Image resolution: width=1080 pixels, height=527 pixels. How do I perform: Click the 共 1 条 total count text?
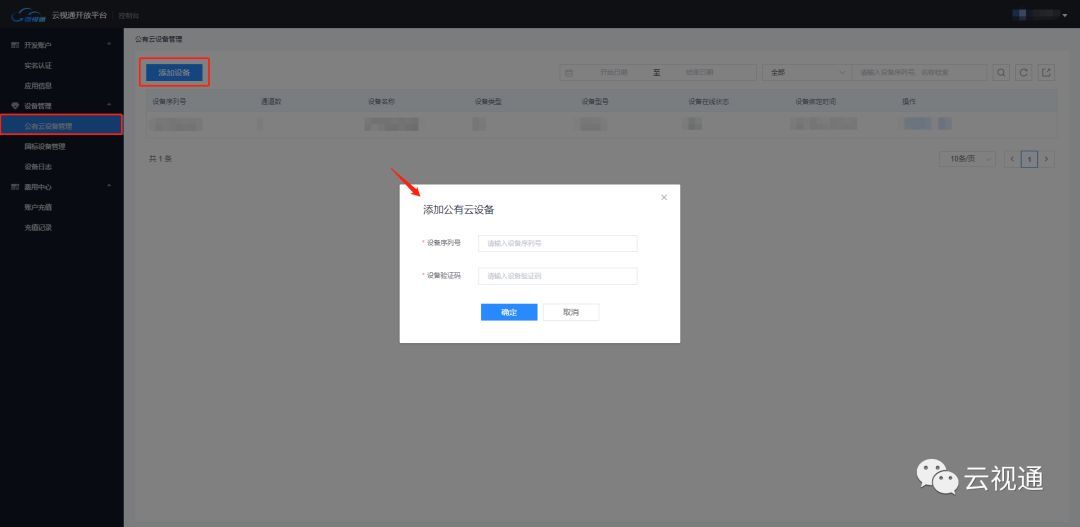pos(160,159)
